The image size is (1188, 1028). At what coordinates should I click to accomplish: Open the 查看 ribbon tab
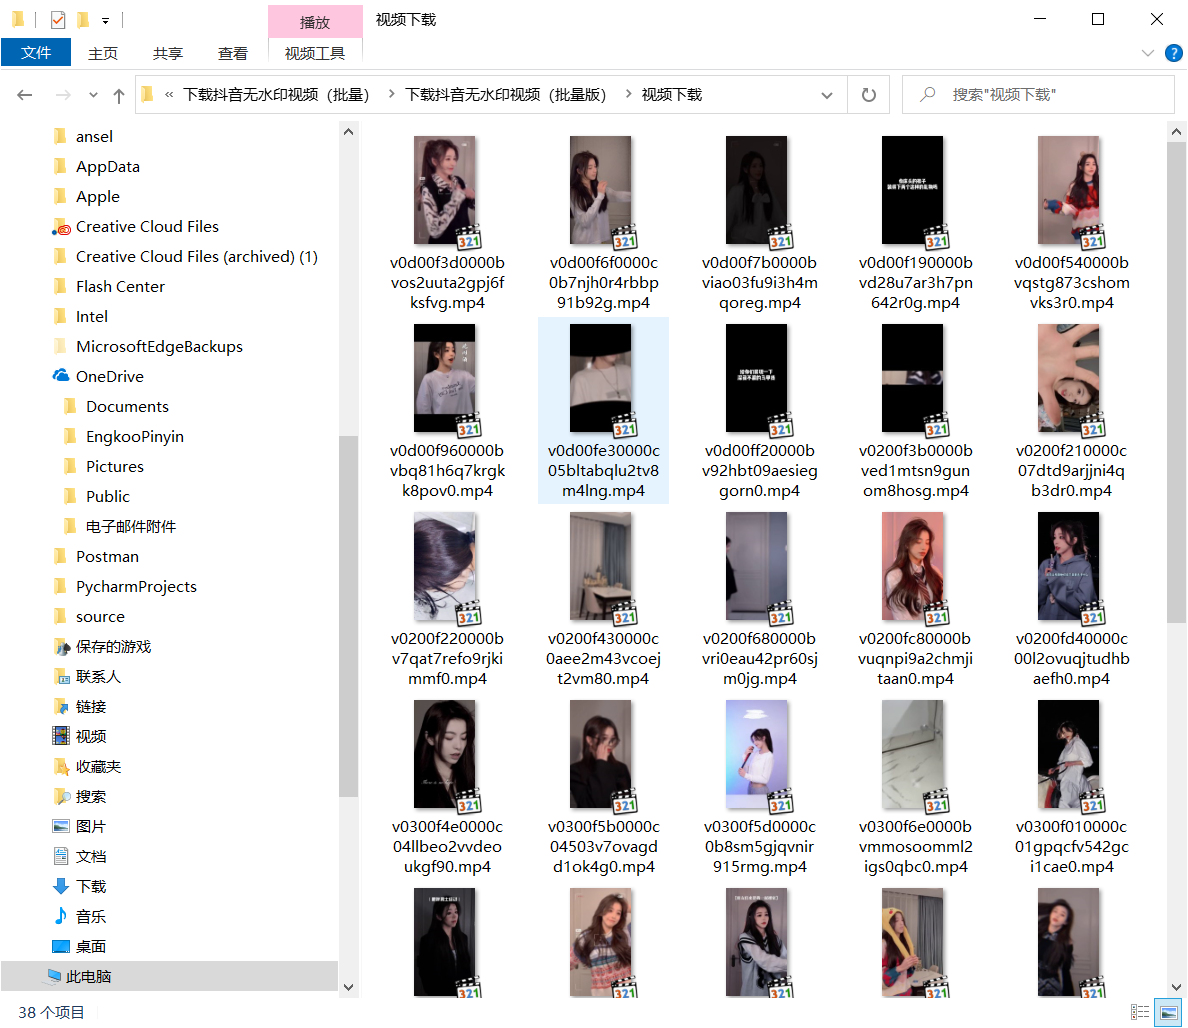click(x=232, y=53)
